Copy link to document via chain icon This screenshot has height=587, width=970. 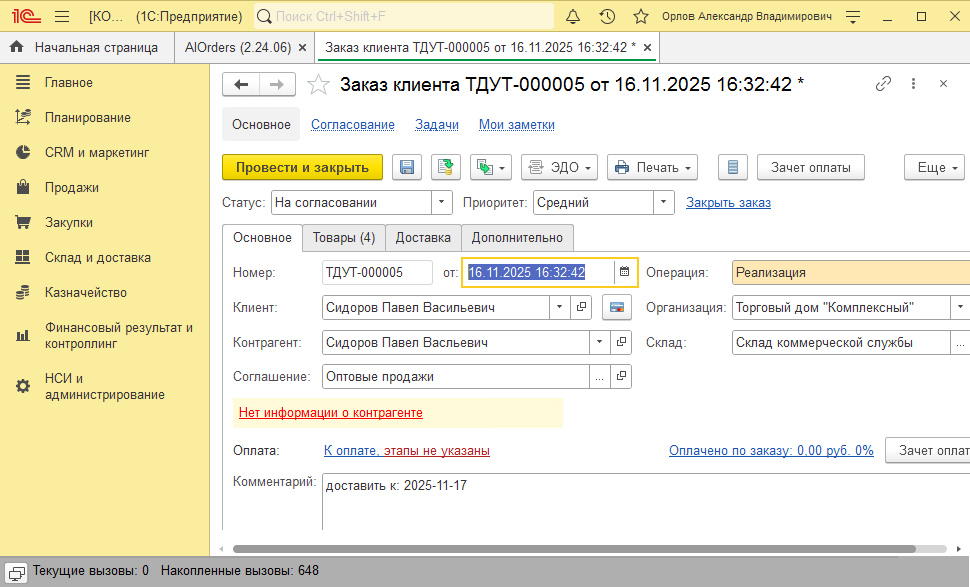click(x=883, y=85)
